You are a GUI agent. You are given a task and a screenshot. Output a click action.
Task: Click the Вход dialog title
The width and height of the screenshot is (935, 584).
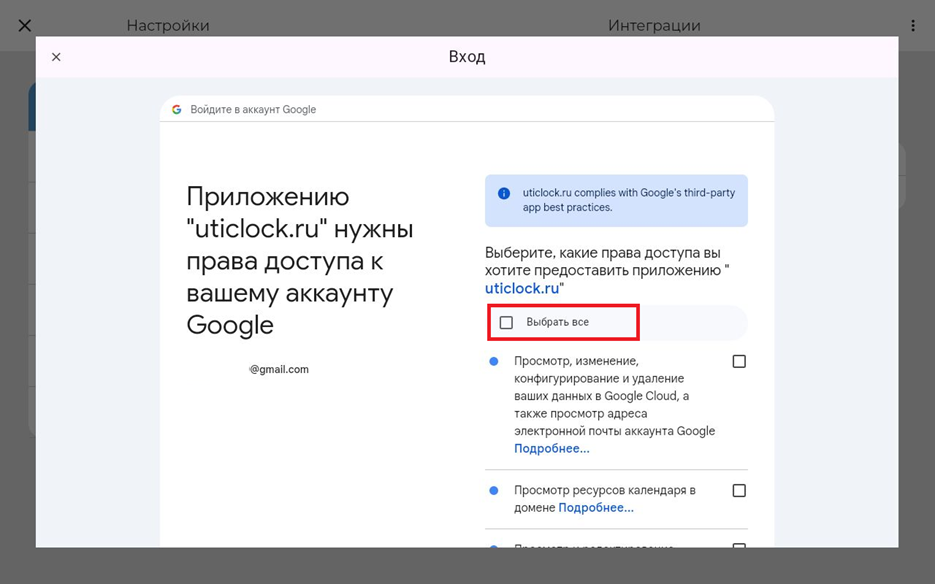467,57
